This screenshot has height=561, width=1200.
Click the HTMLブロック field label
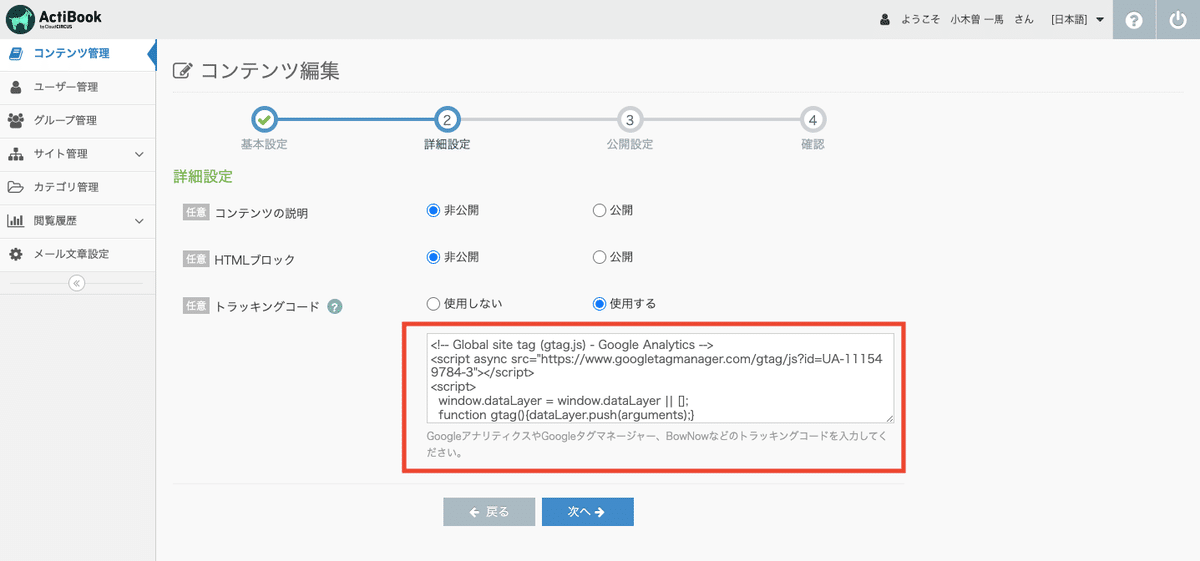[255, 260]
